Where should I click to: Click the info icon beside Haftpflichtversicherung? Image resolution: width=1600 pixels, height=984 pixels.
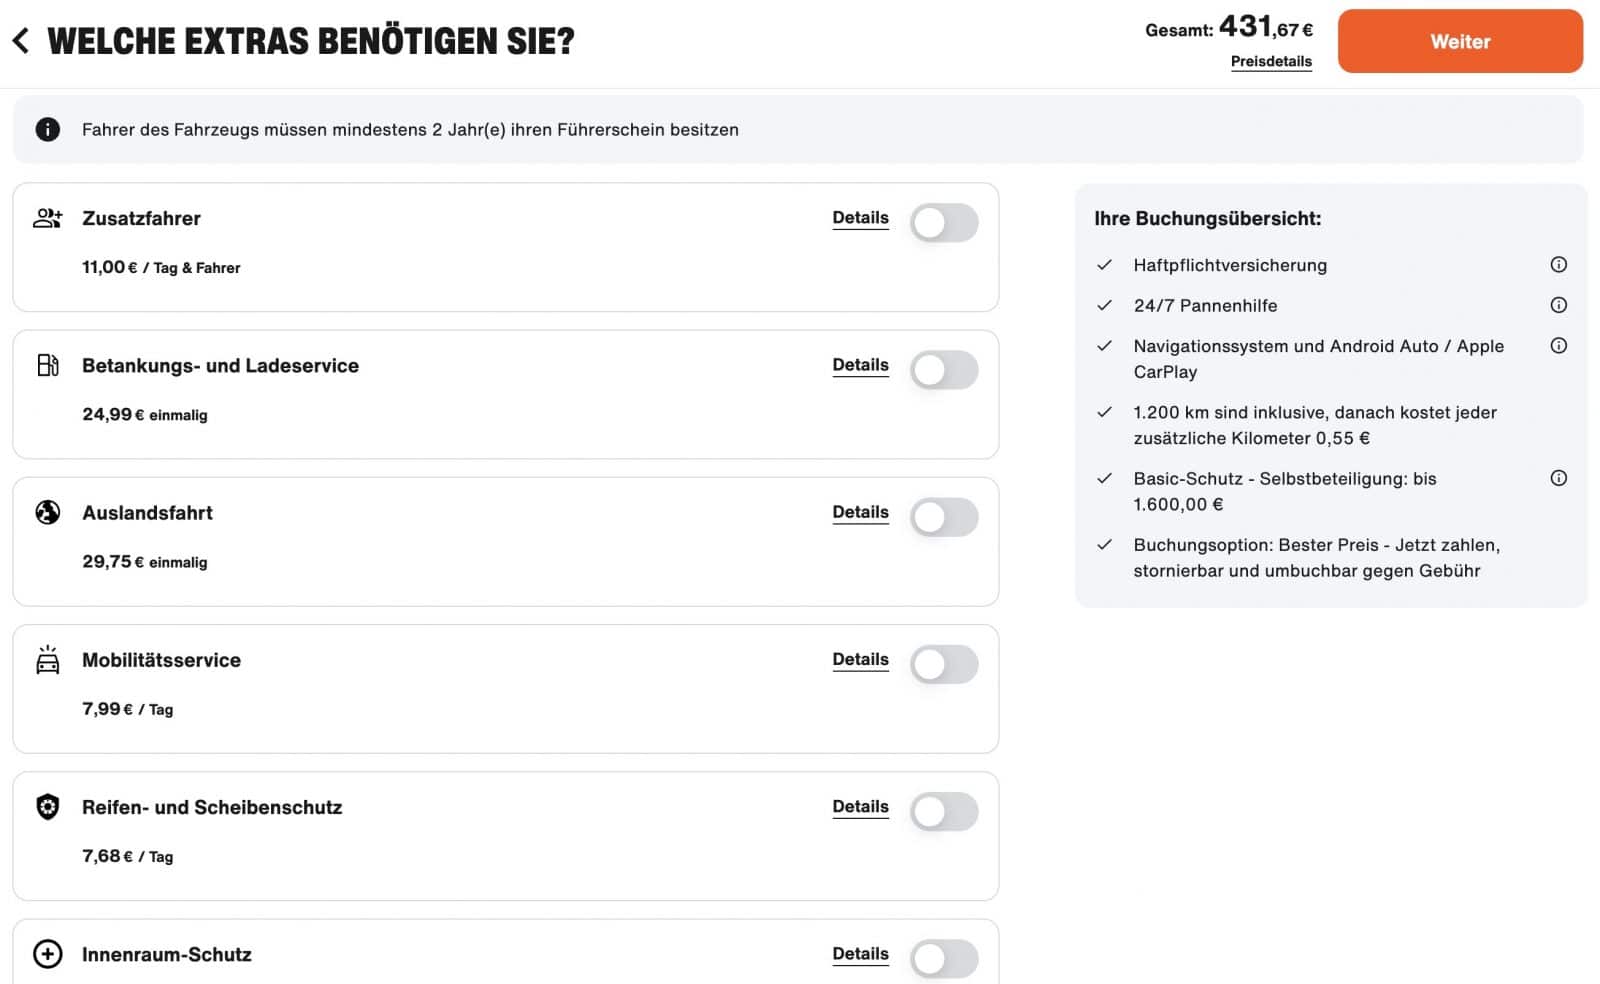pos(1559,265)
